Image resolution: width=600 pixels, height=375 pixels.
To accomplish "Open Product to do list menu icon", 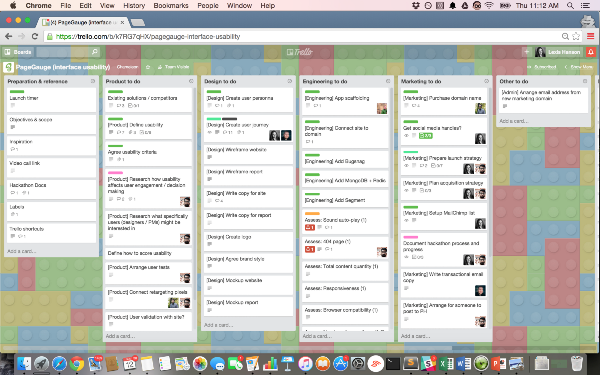I will click(x=191, y=81).
